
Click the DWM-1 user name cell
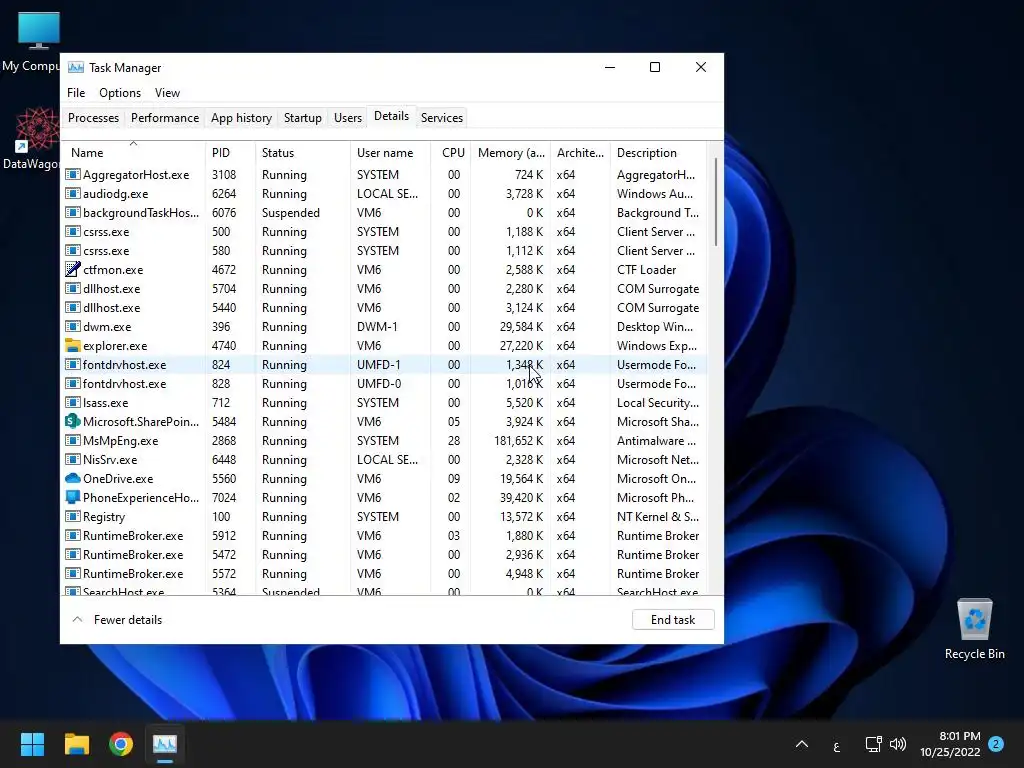pos(377,327)
